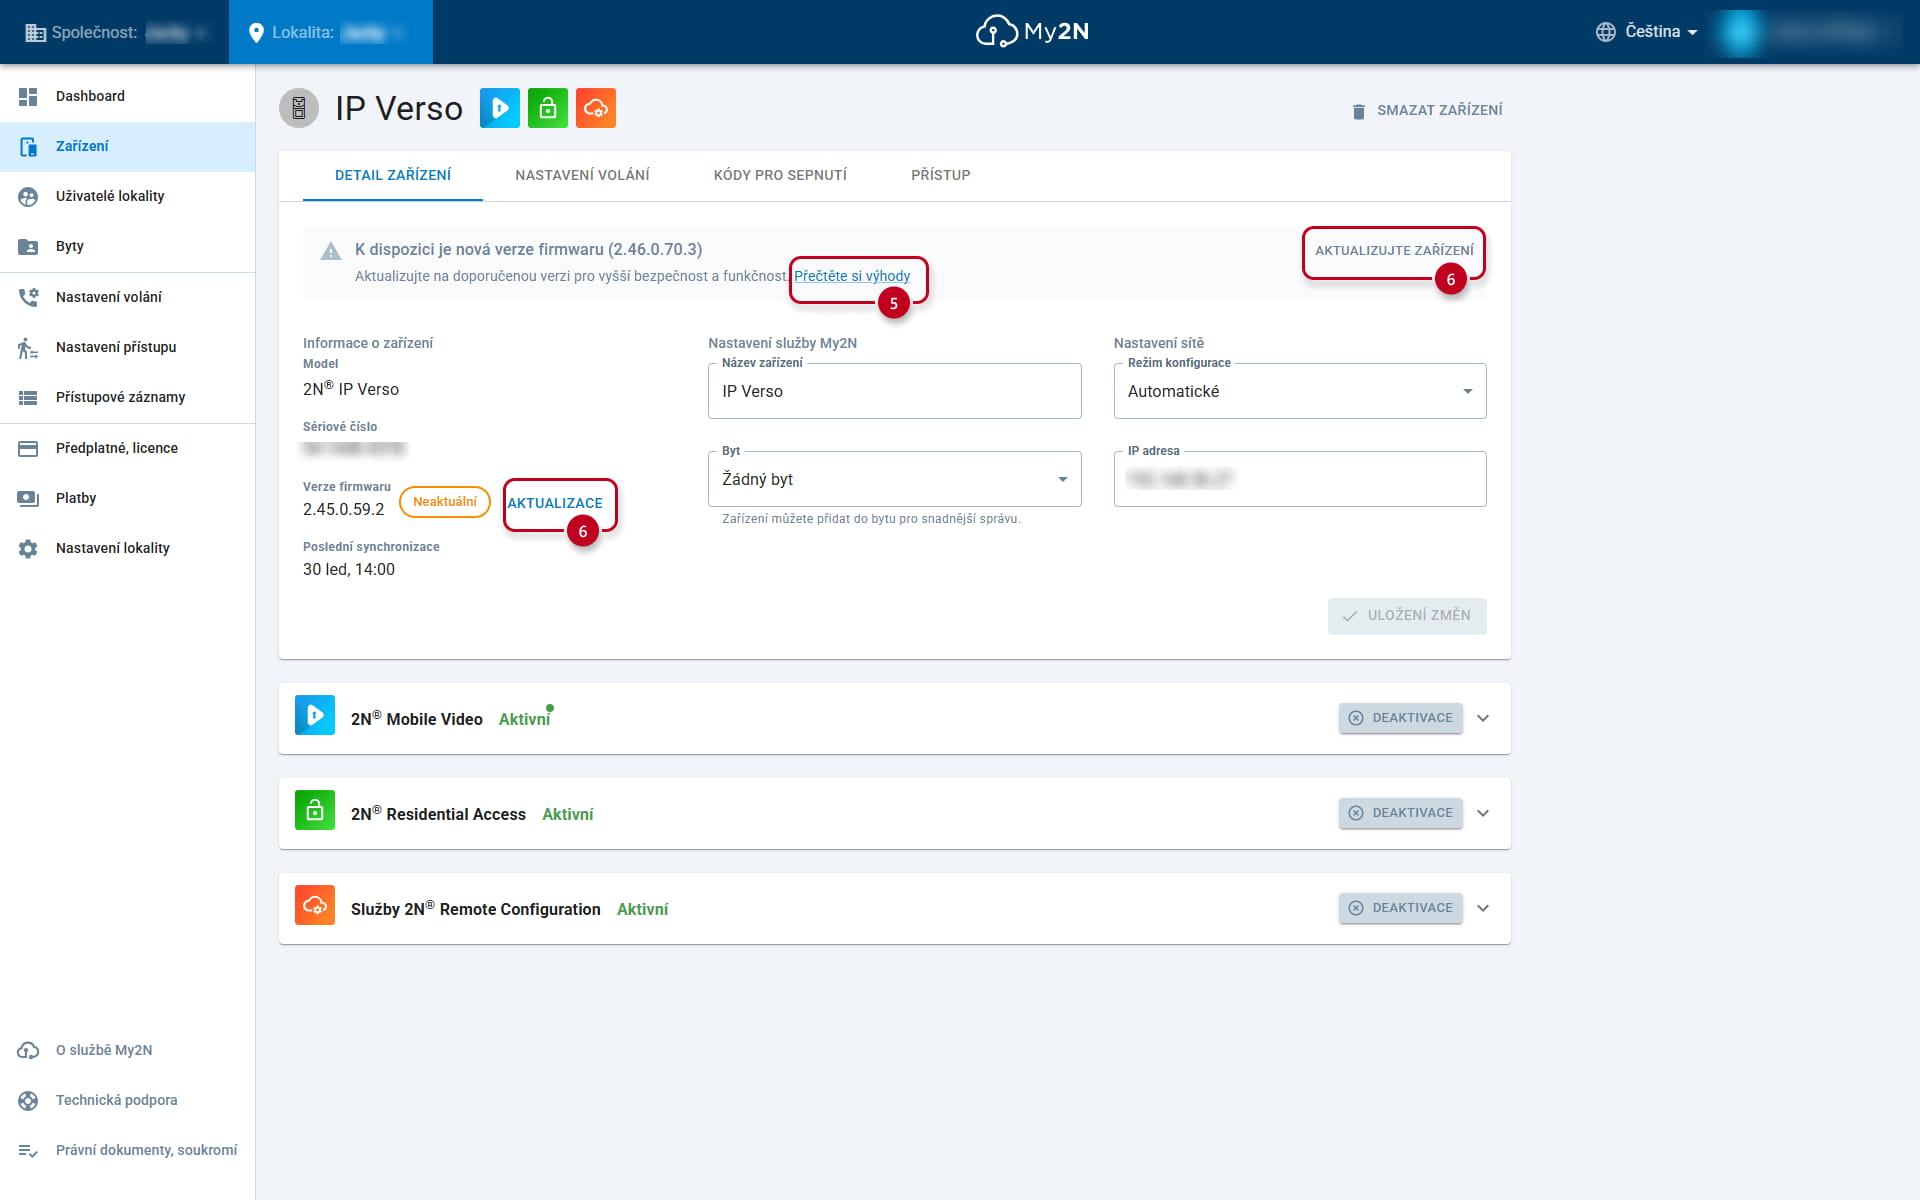Image resolution: width=1920 pixels, height=1200 pixels.
Task: Click the blue Mobile Video icon beside IP Verso title
Action: point(500,108)
